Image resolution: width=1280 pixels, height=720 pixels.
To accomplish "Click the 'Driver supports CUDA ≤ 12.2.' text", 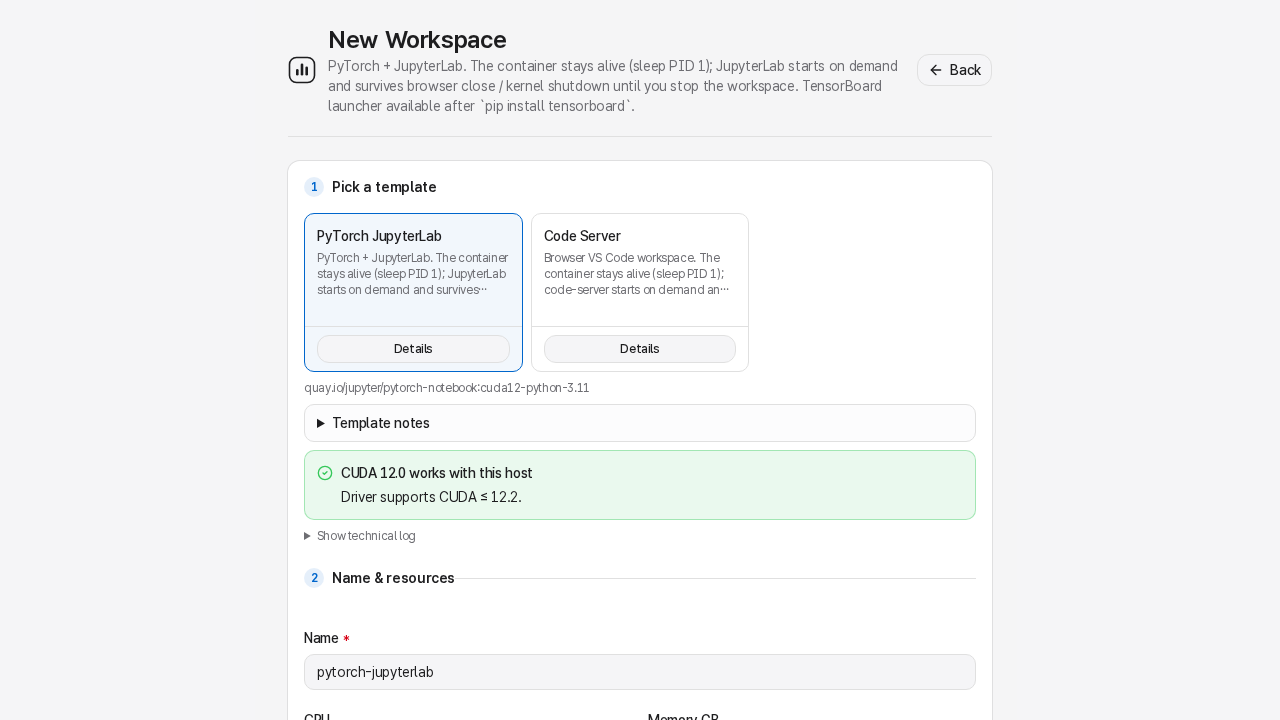I will pos(431,497).
